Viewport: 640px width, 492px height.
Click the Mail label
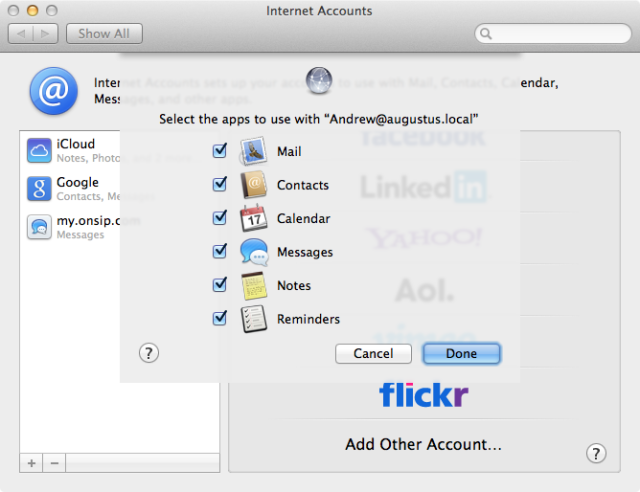(289, 151)
